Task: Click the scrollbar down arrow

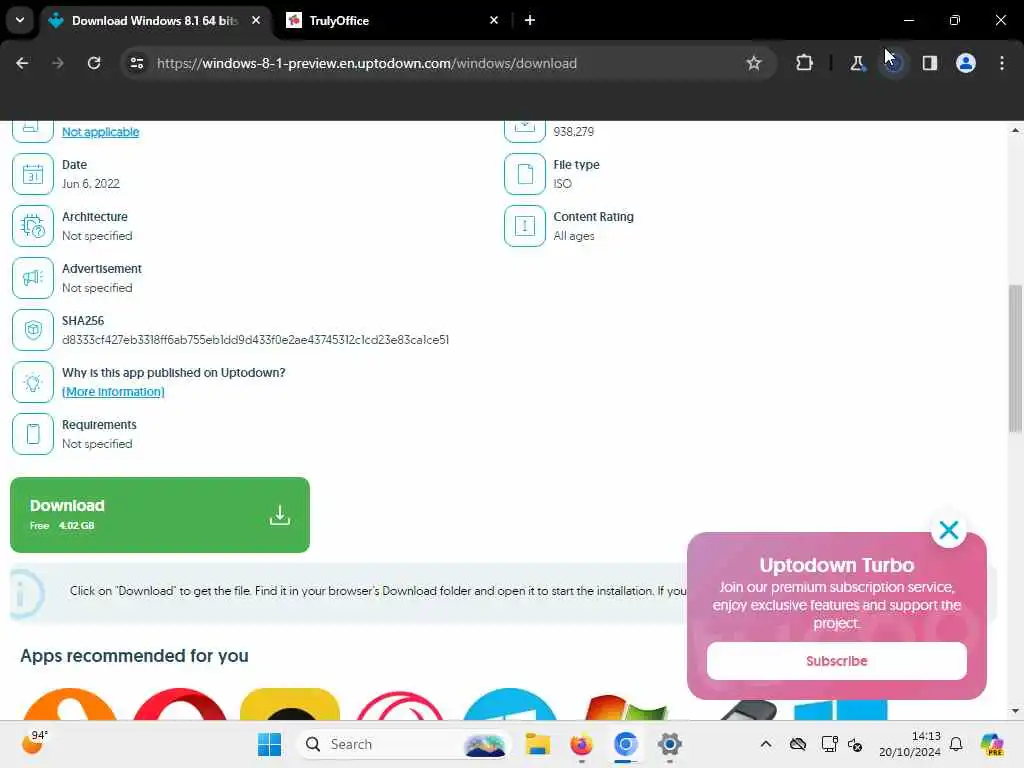Action: point(1014,711)
